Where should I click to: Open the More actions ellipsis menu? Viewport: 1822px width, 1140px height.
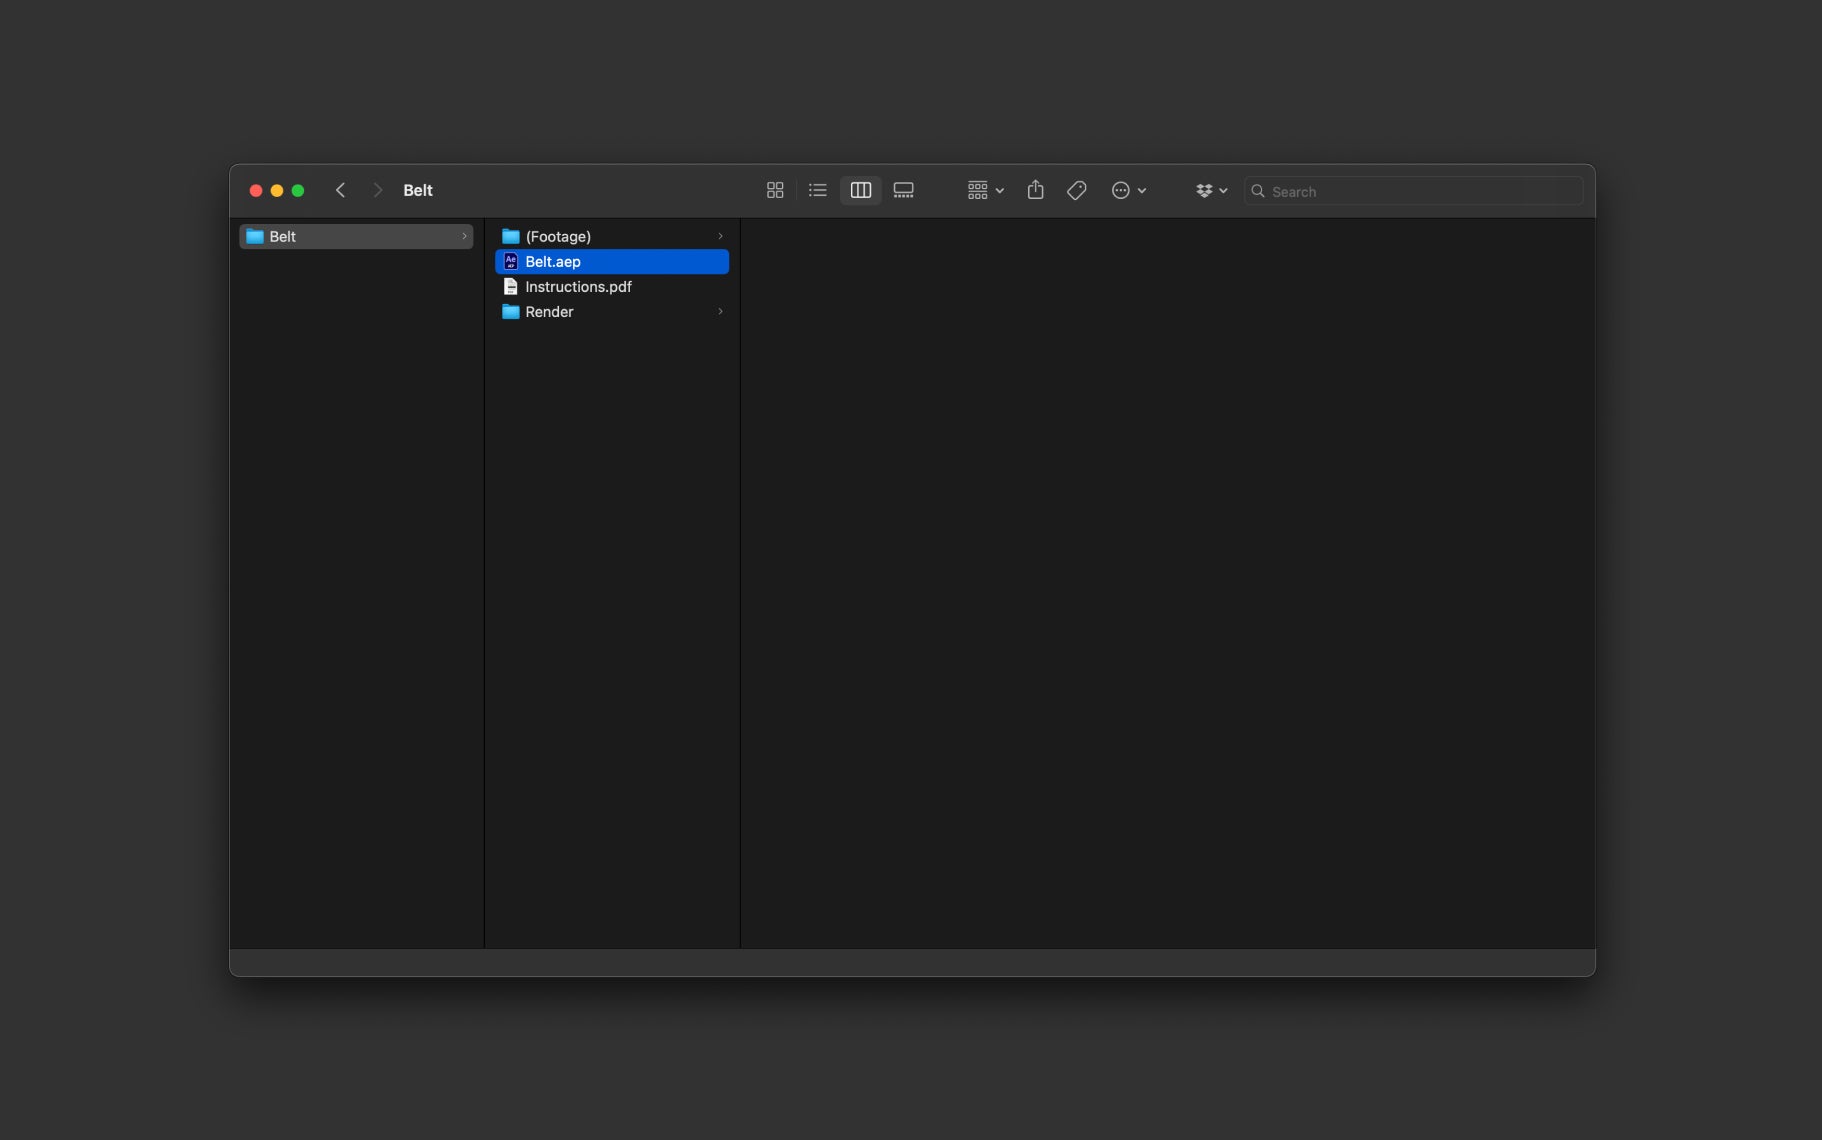[1129, 190]
